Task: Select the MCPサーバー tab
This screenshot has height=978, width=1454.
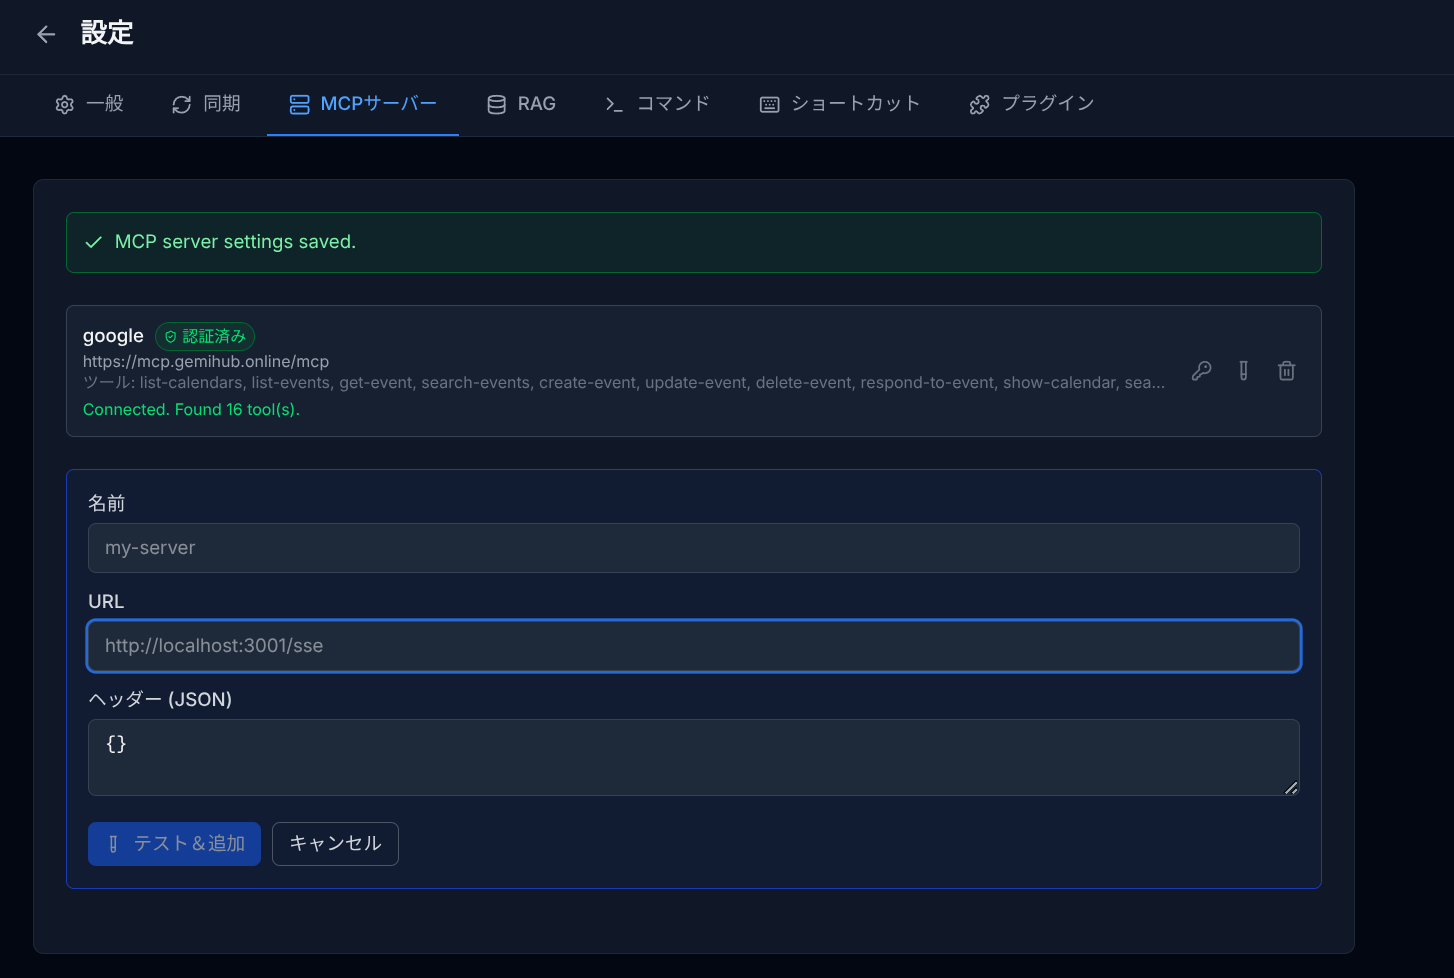Action: (x=363, y=104)
